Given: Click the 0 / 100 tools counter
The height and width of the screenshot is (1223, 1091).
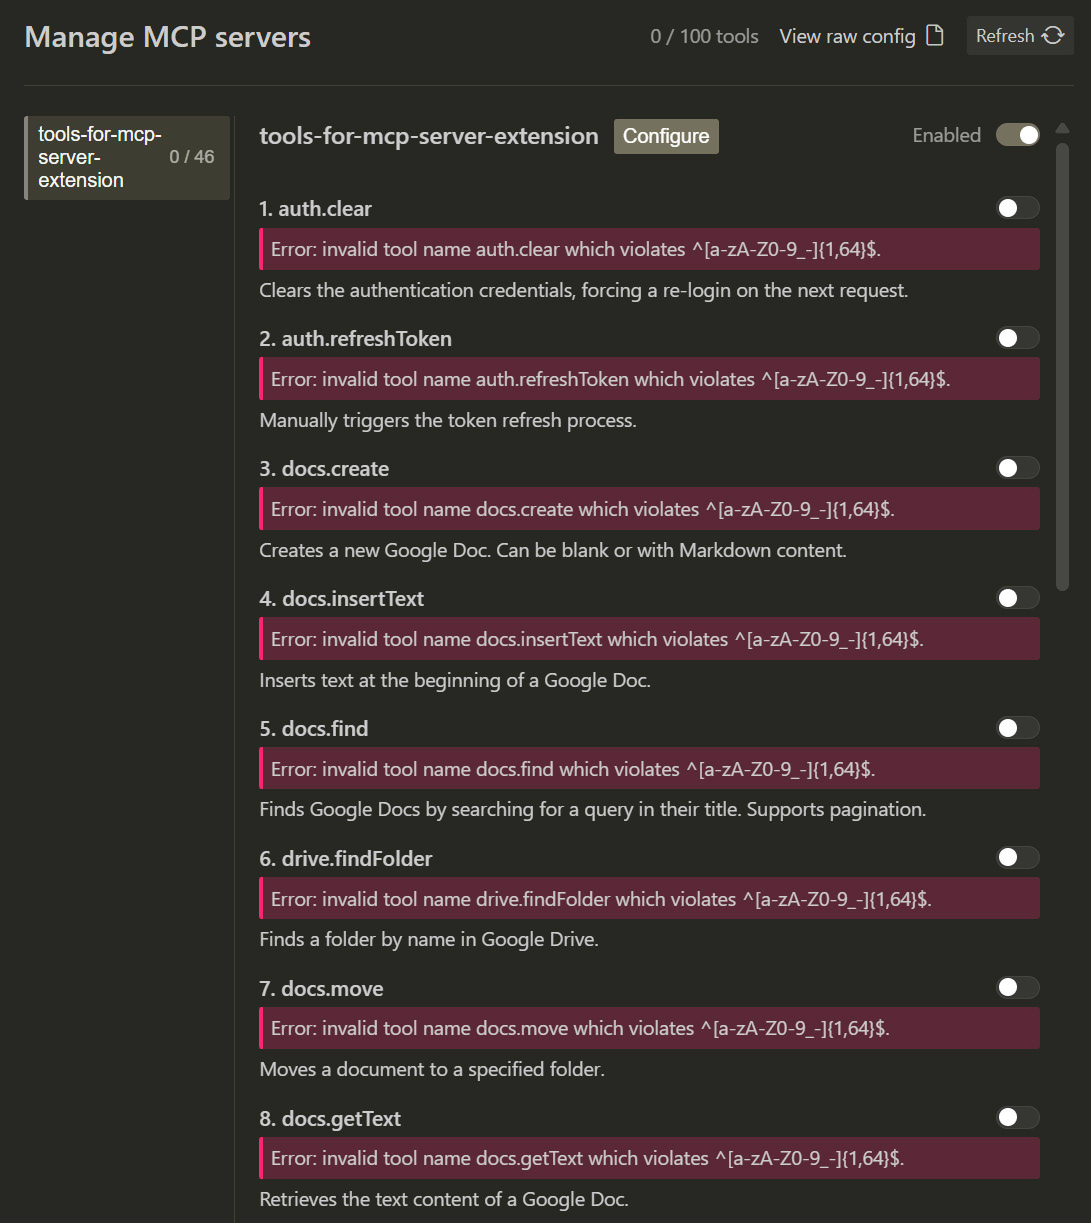Looking at the screenshot, I should pos(704,37).
